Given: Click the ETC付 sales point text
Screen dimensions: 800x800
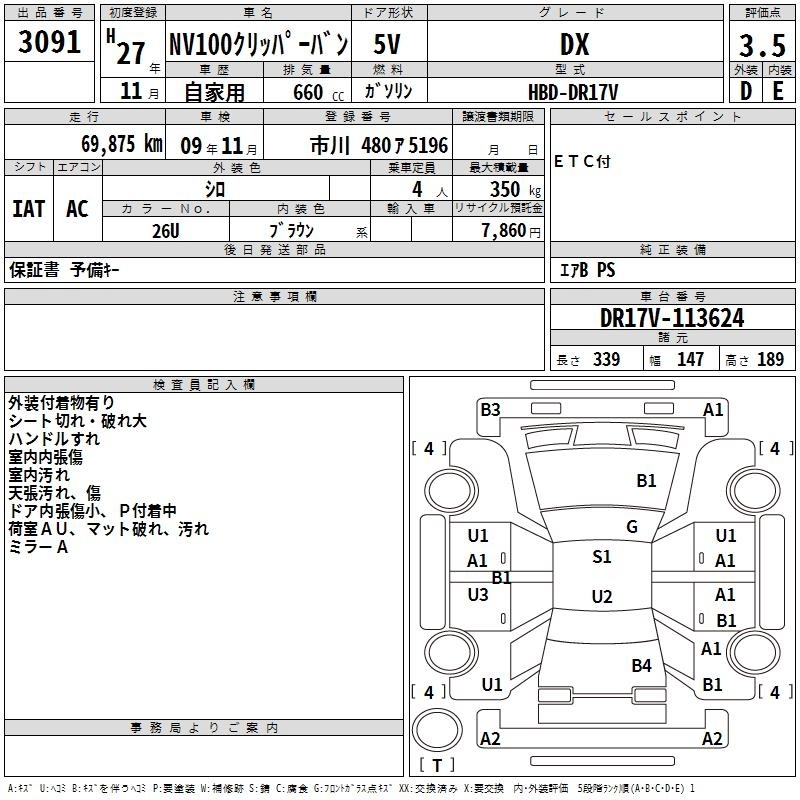Looking at the screenshot, I should coord(581,161).
